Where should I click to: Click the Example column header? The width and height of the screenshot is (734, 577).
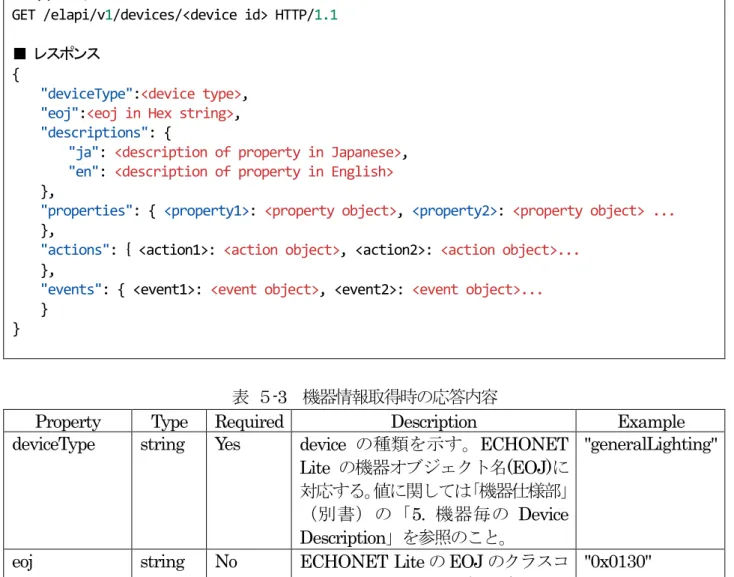pos(651,422)
